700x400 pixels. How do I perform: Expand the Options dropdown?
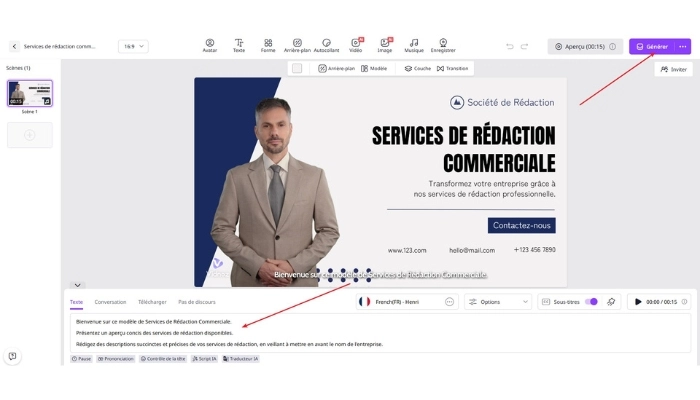click(x=498, y=302)
